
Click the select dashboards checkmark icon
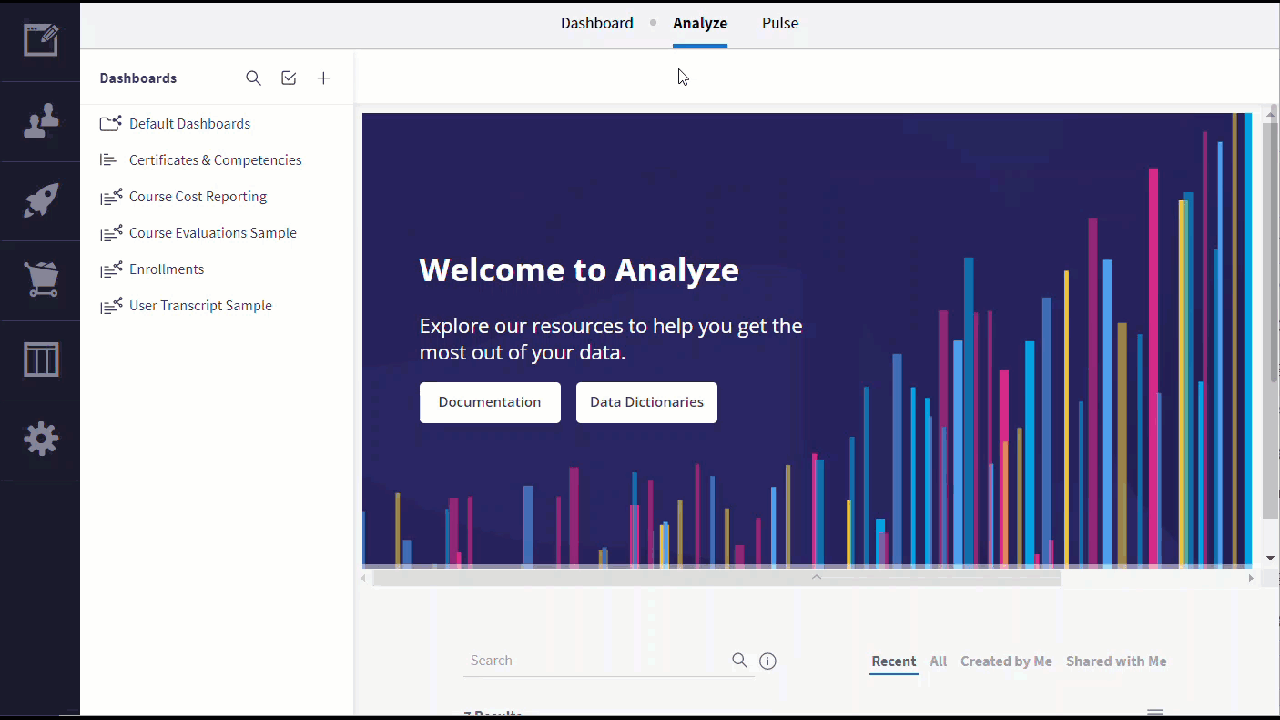[289, 78]
